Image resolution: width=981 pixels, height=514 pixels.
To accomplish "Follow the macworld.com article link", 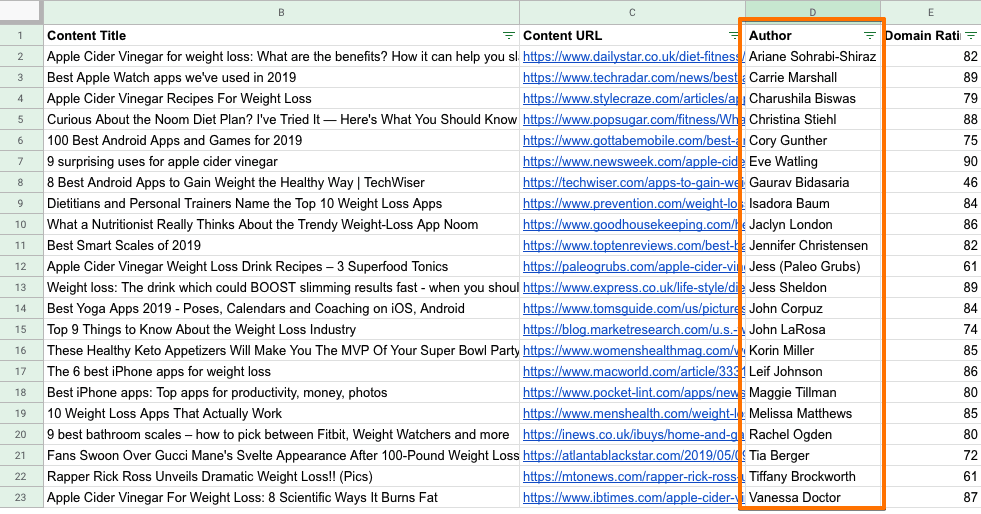I will click(x=632, y=372).
